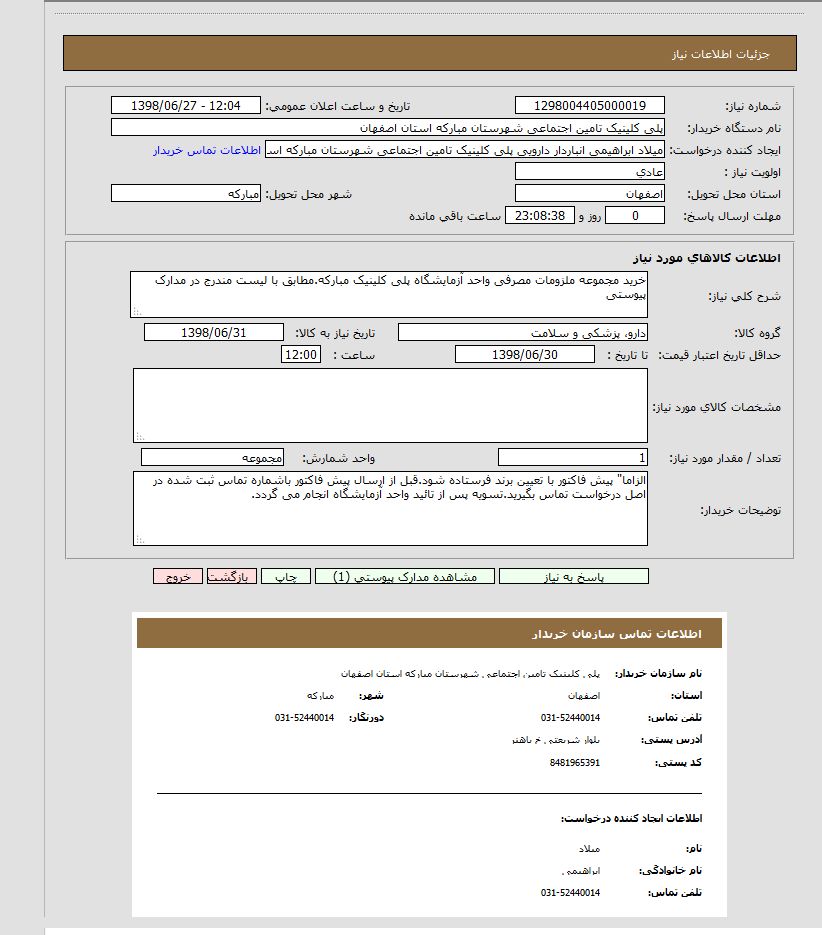Click the شهر محل تحویل field

click(x=186, y=194)
